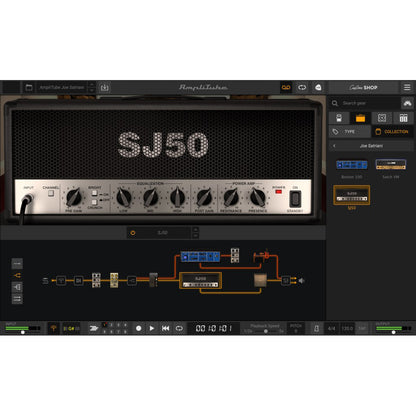Click the output speaker icon
This screenshot has width=416, height=416.
(x=302, y=281)
